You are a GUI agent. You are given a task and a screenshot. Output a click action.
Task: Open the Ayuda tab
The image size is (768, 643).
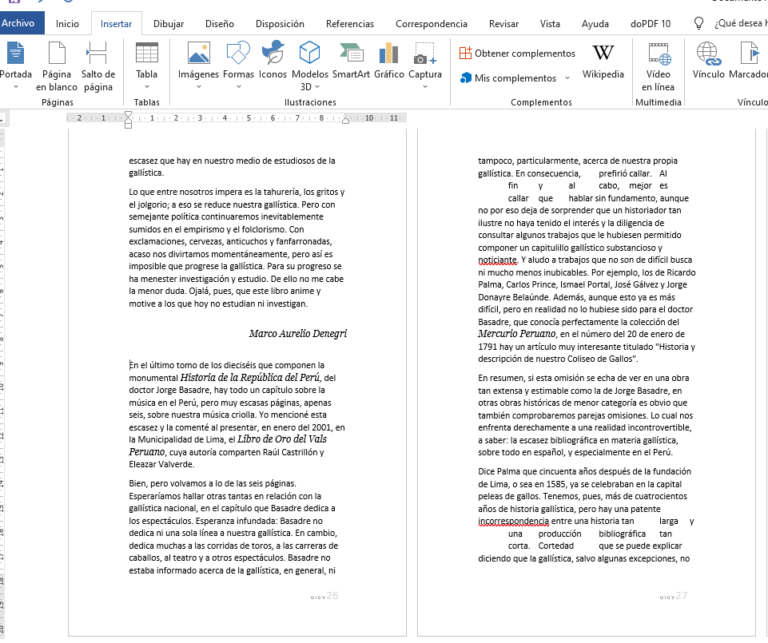click(595, 24)
